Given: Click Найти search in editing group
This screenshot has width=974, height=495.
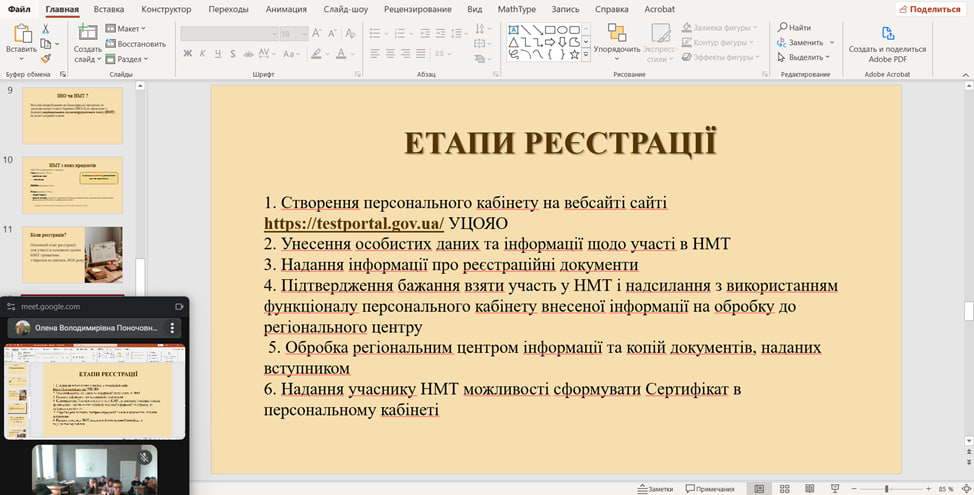Looking at the screenshot, I should pyautogui.click(x=794, y=28).
